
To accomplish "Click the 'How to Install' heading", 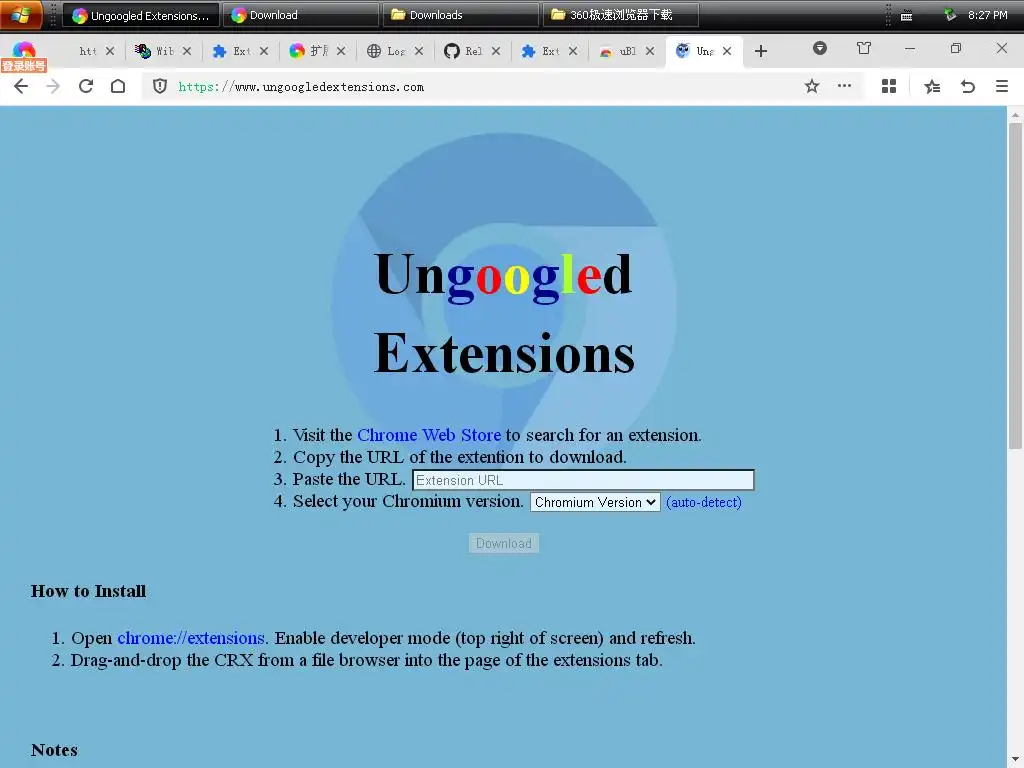I will (88, 591).
